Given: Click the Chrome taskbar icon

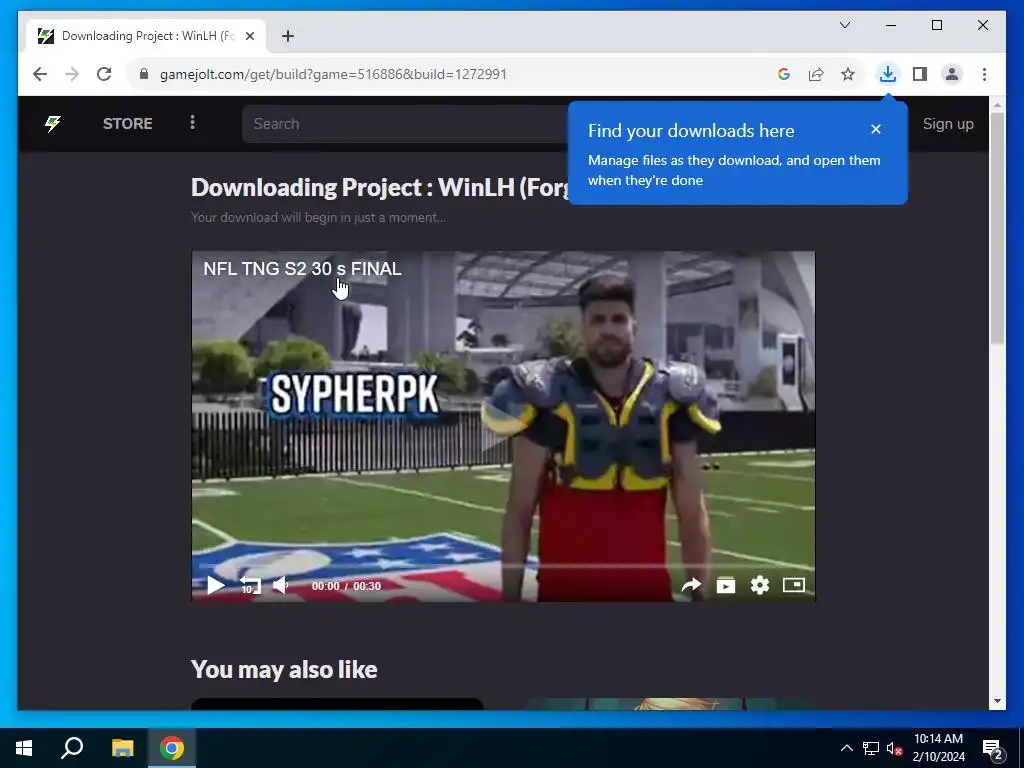Looking at the screenshot, I should pyautogui.click(x=172, y=748).
